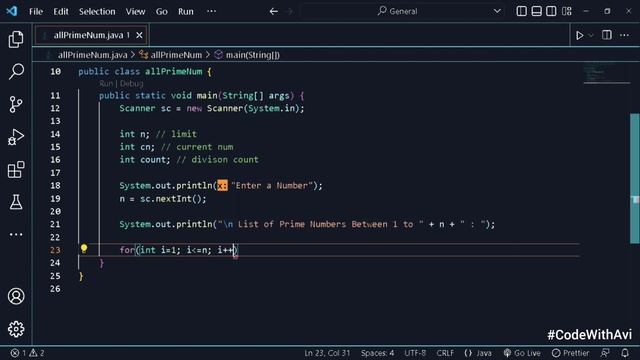Show code actions via lightbulb icon
This screenshot has height=360, width=640.
coord(84,248)
